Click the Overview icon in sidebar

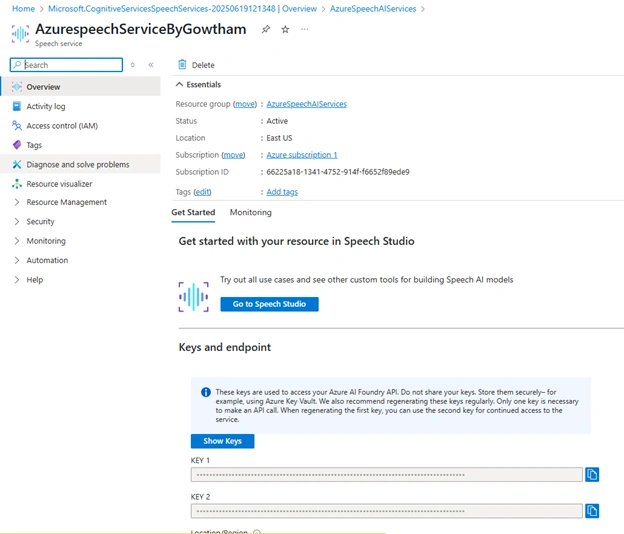[17, 86]
